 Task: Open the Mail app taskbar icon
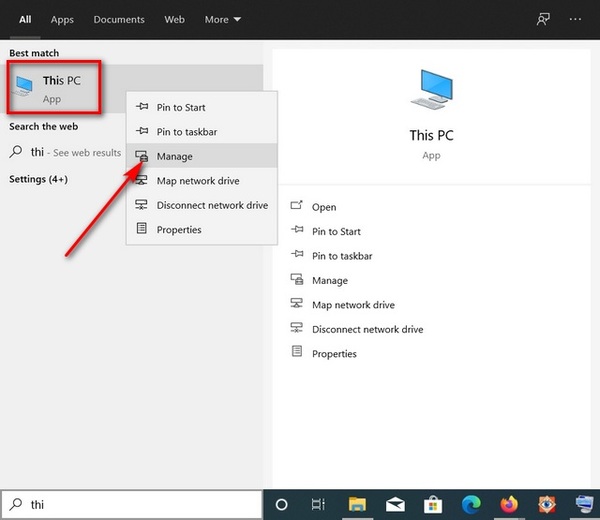[395, 505]
